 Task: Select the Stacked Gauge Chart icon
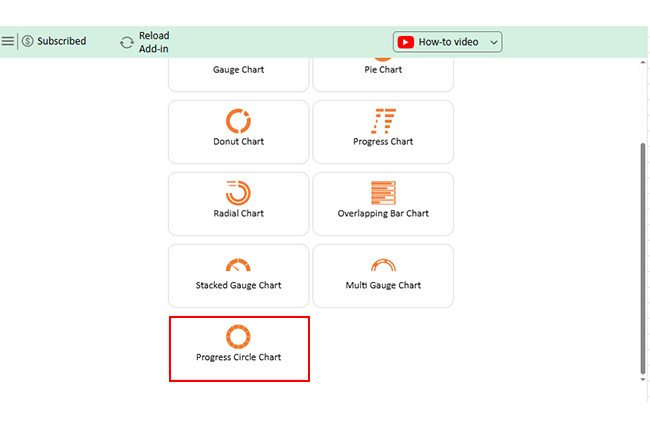coord(238,265)
